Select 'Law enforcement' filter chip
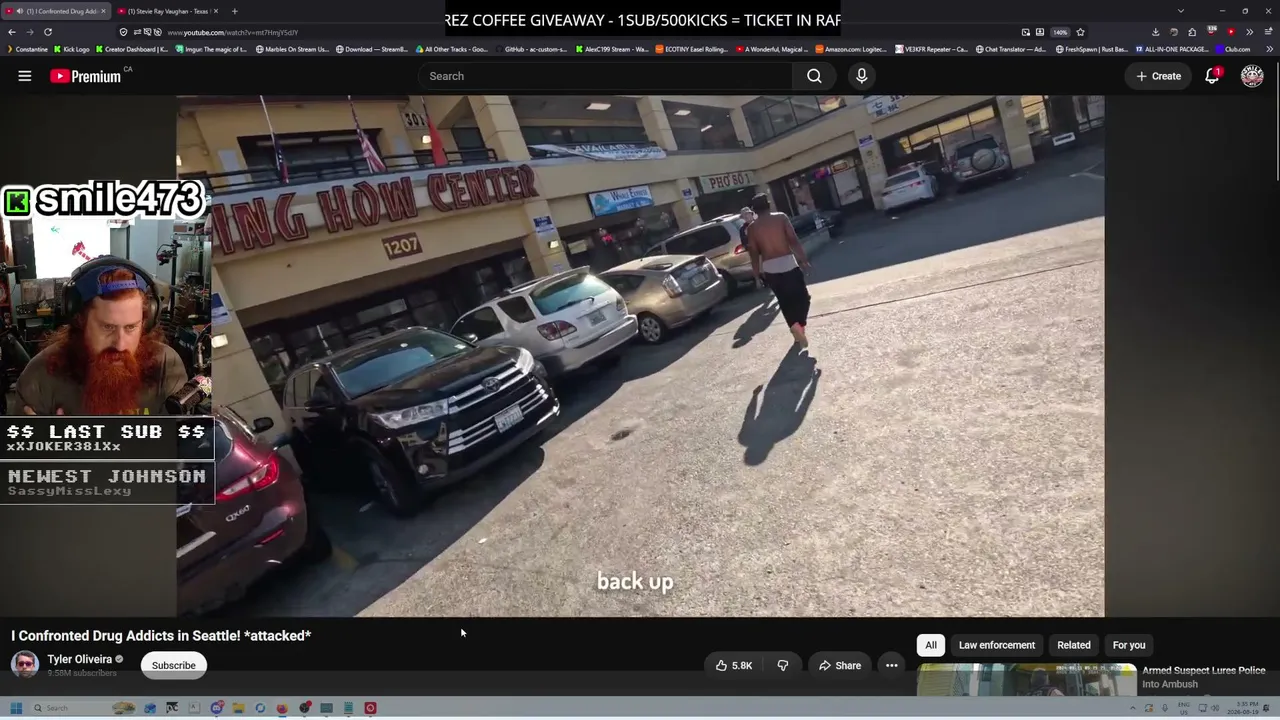Screen dimensions: 1280x720 point(997,645)
